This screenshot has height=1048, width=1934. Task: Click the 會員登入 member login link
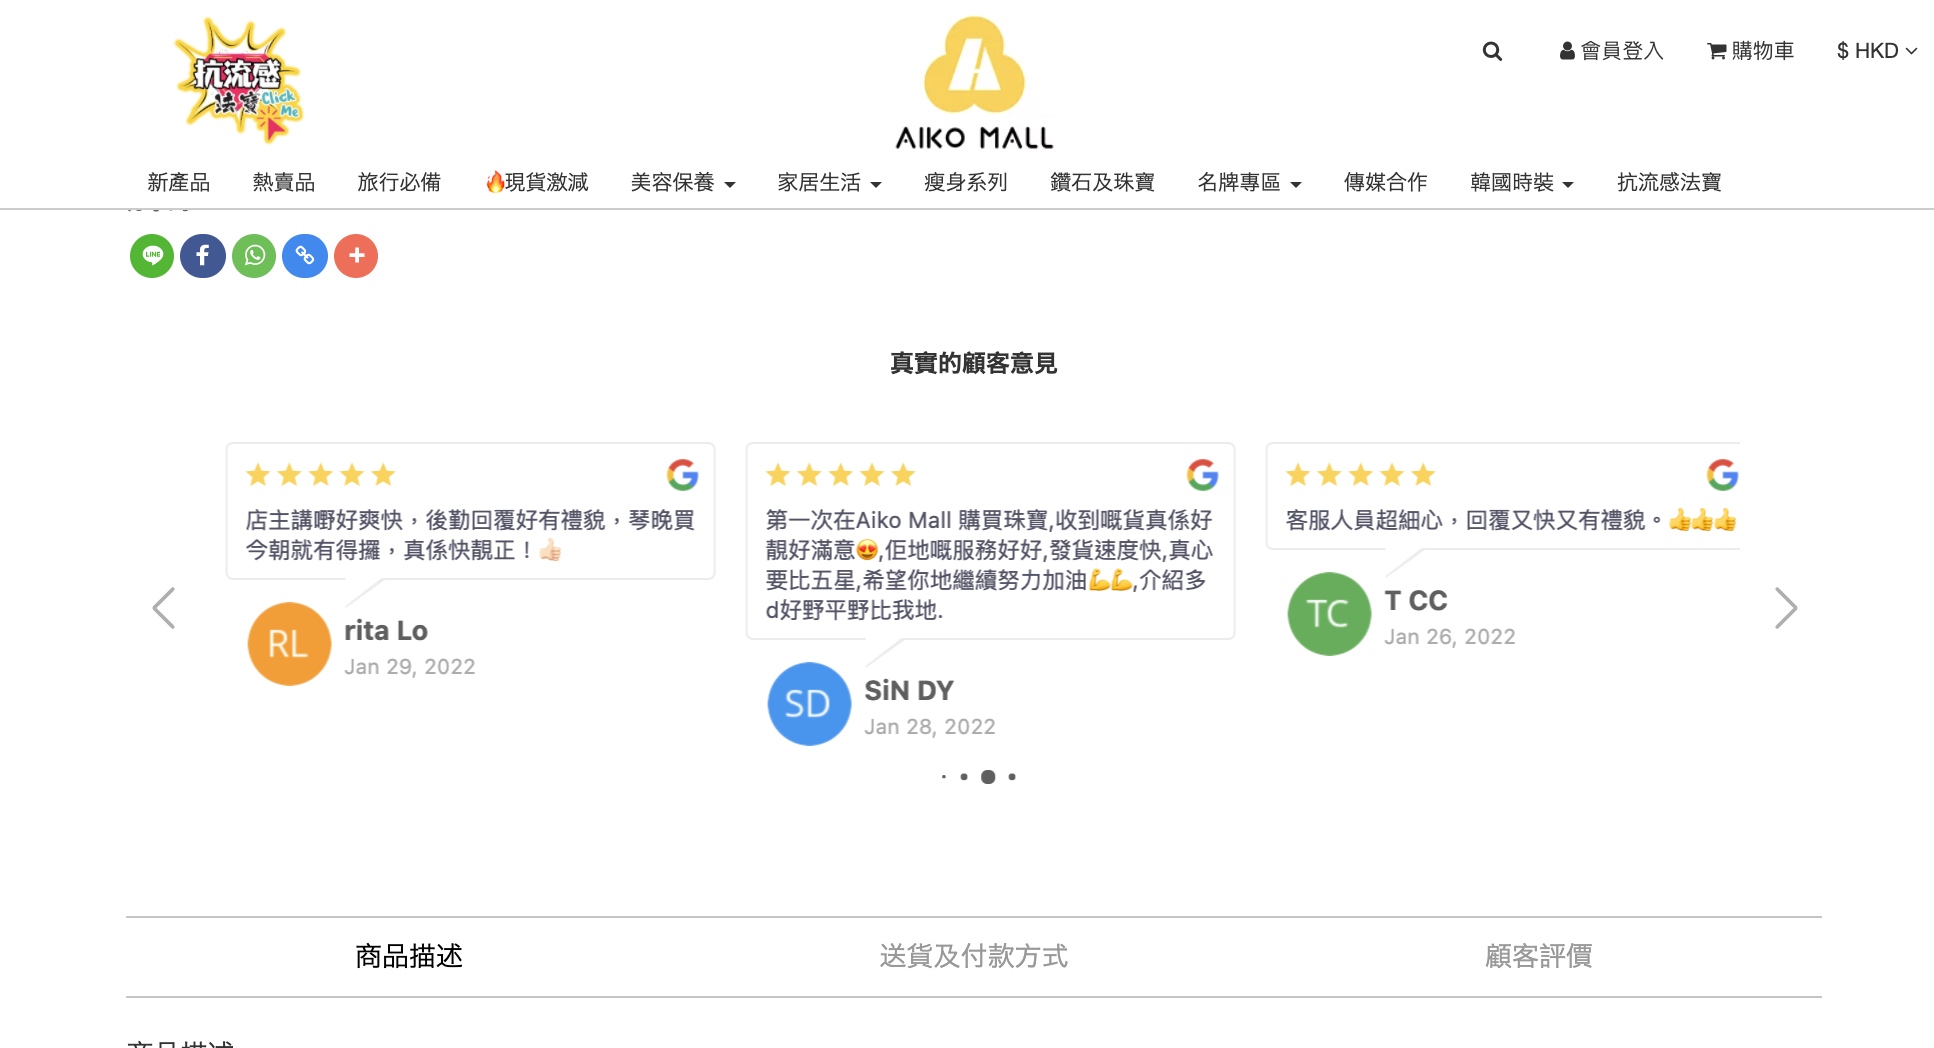1611,51
